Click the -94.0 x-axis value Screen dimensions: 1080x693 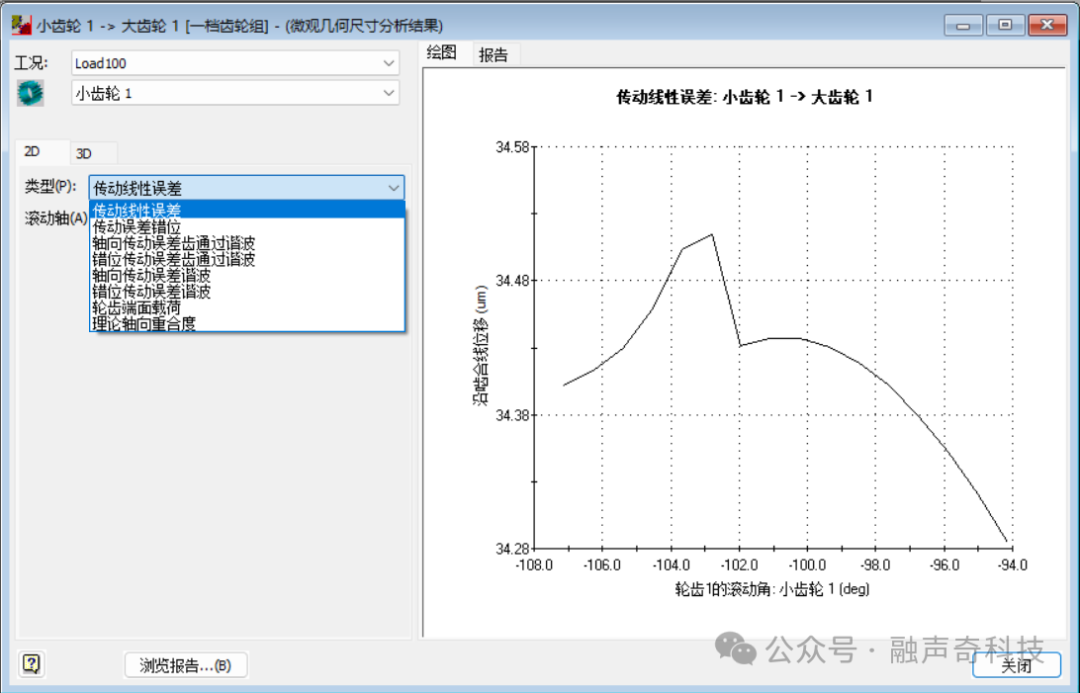click(x=1012, y=566)
